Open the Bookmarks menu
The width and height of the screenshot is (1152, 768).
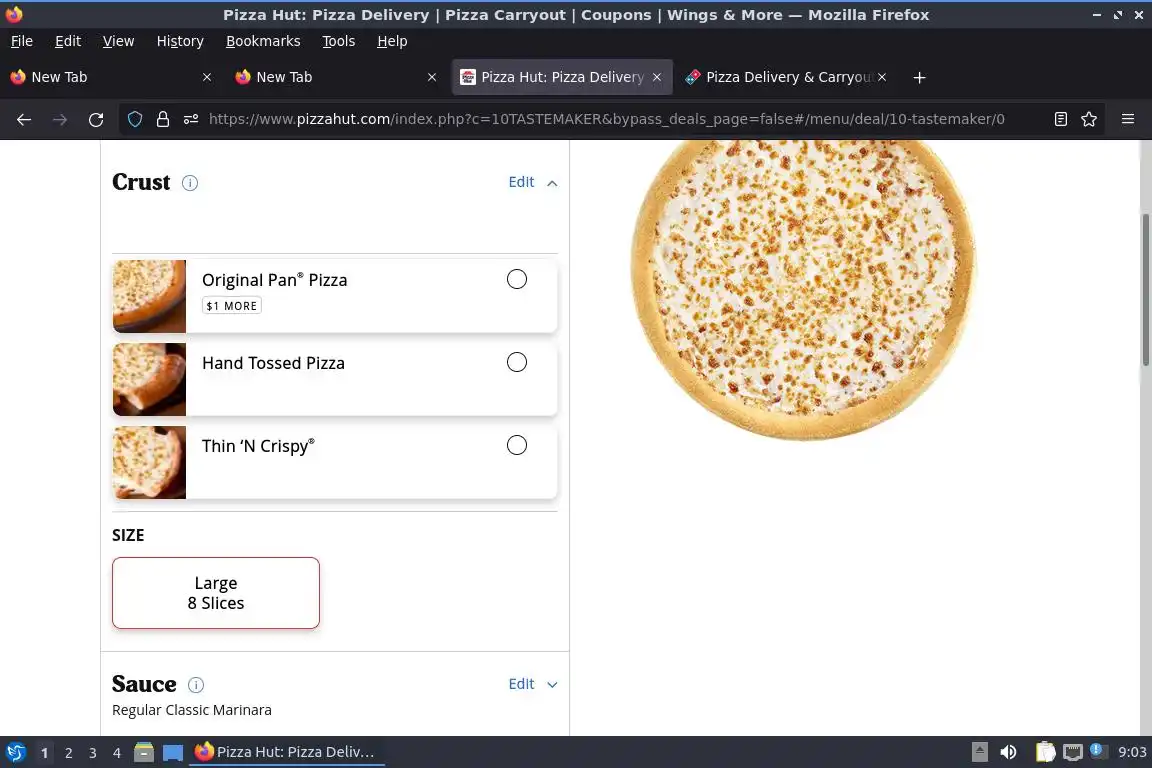click(263, 41)
